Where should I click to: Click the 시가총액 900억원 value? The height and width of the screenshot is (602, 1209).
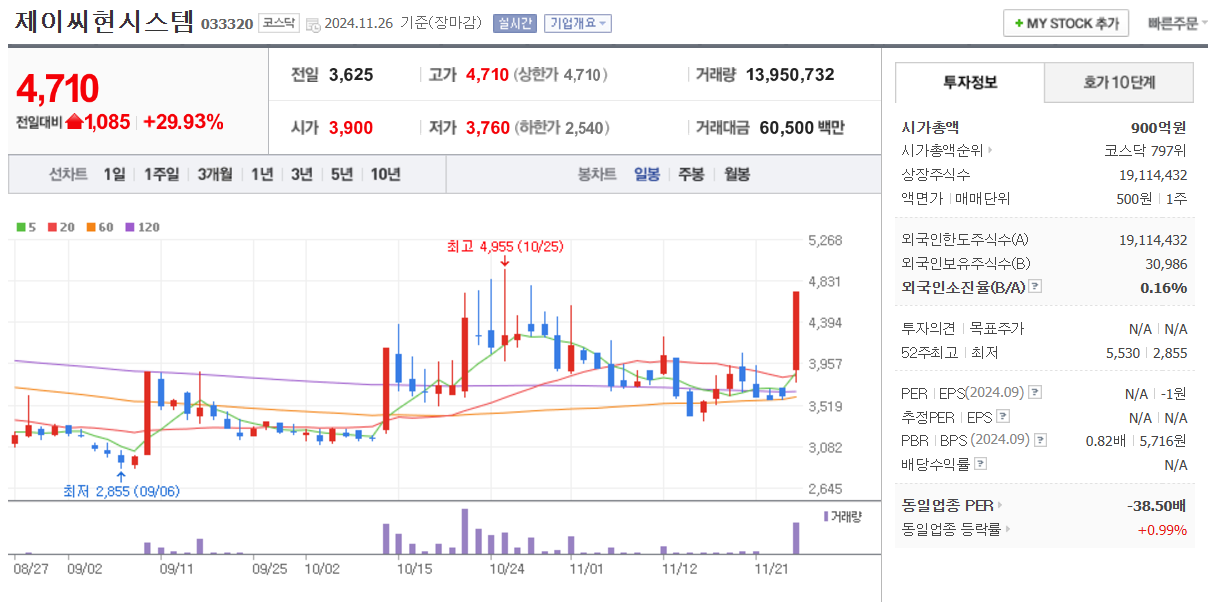point(1158,127)
